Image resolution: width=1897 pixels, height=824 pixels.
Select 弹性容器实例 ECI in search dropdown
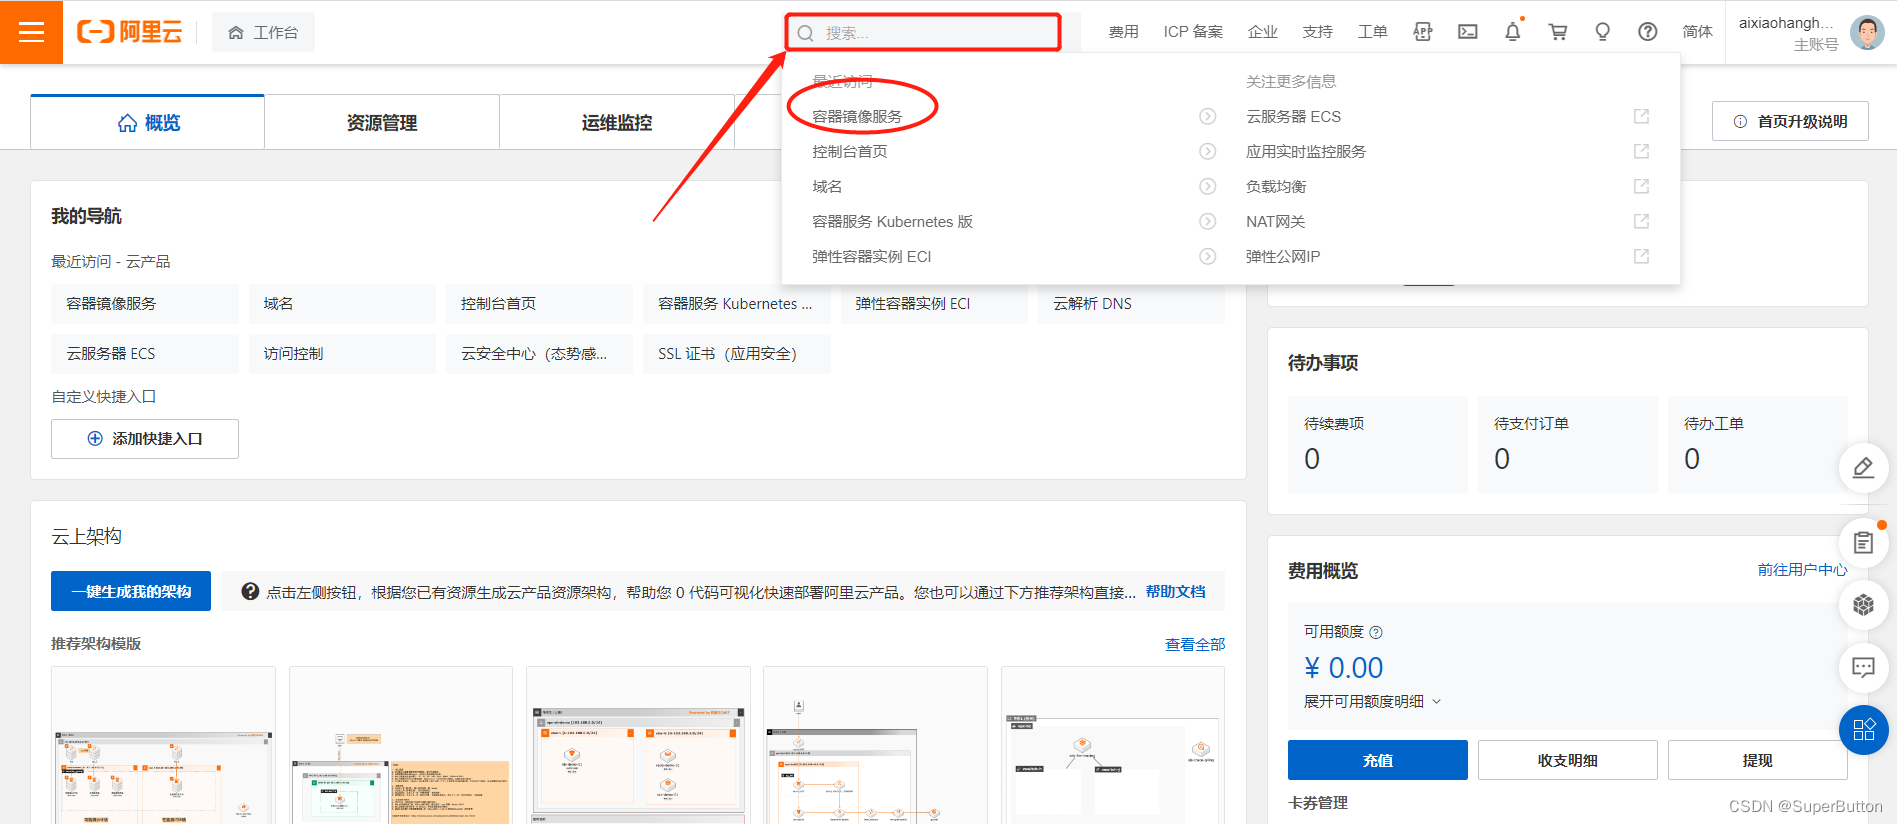point(872,257)
